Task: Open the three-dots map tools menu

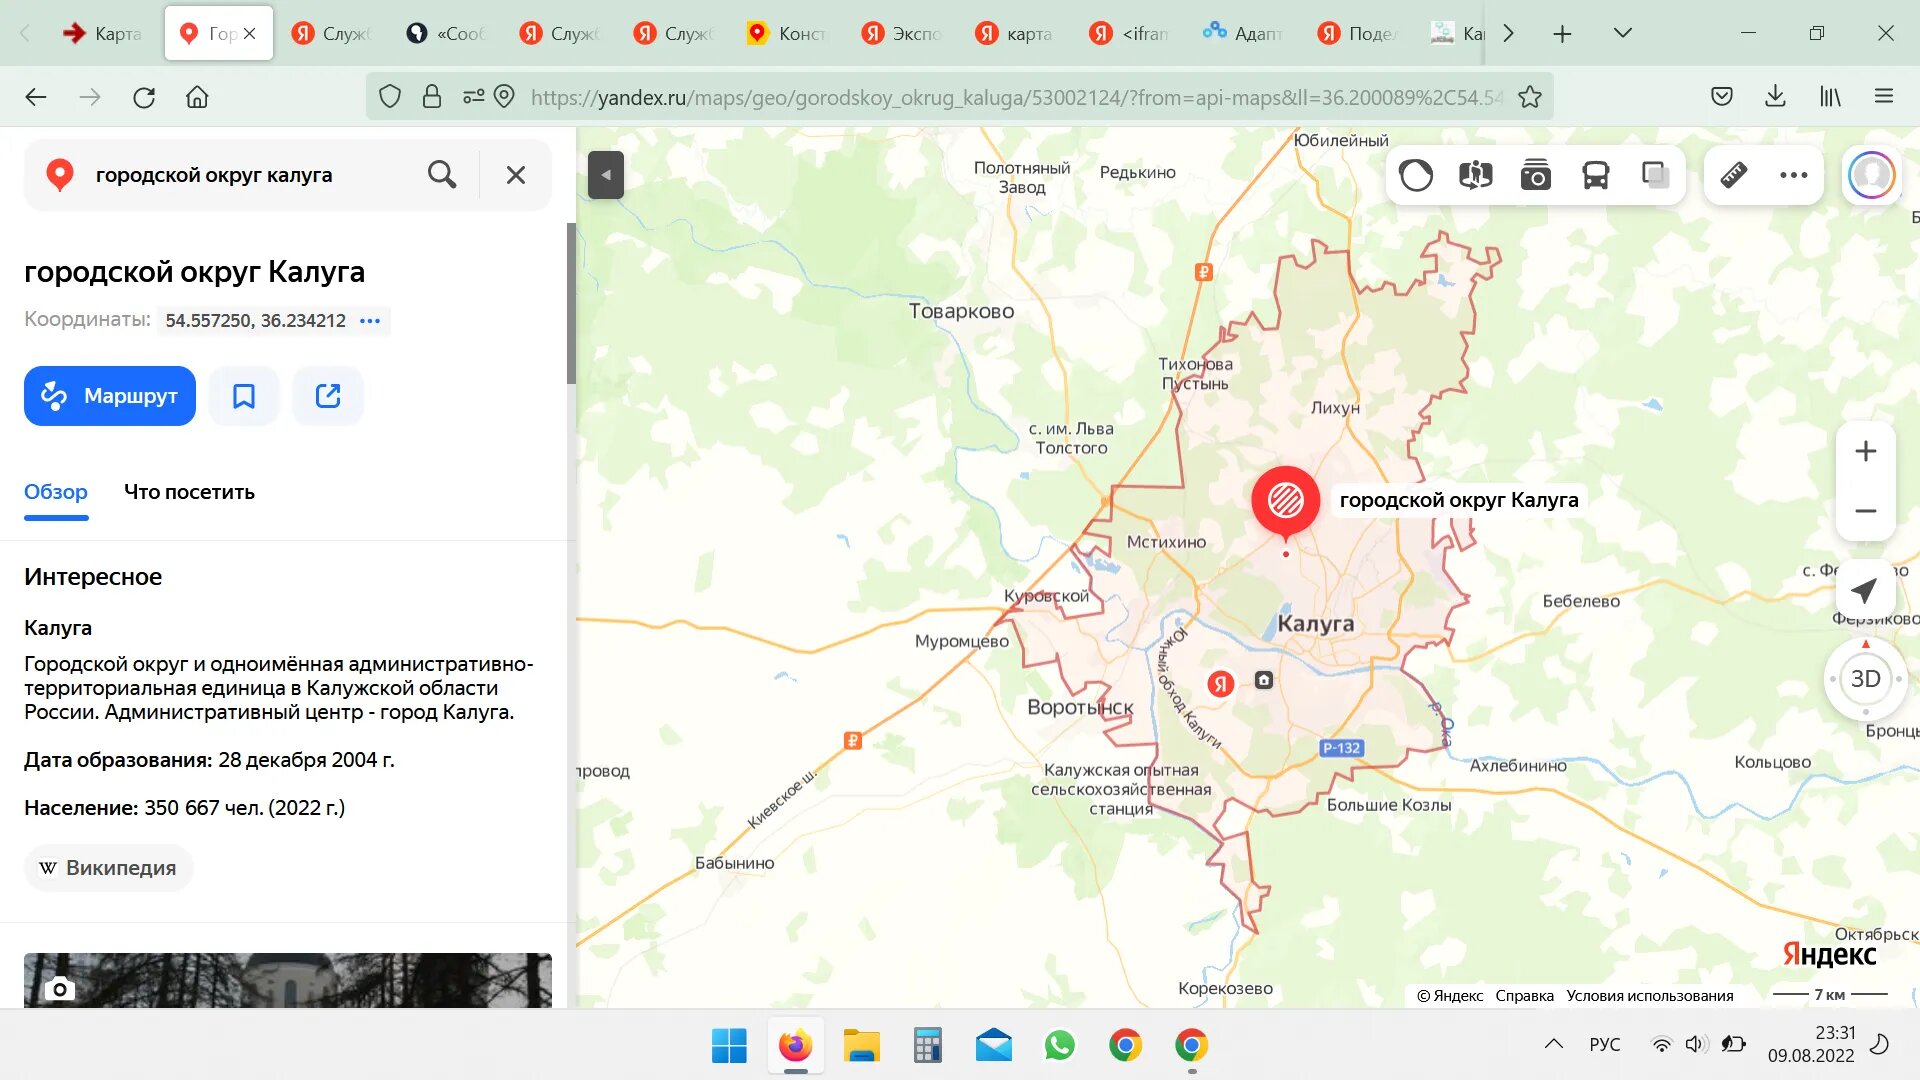Action: 1793,176
